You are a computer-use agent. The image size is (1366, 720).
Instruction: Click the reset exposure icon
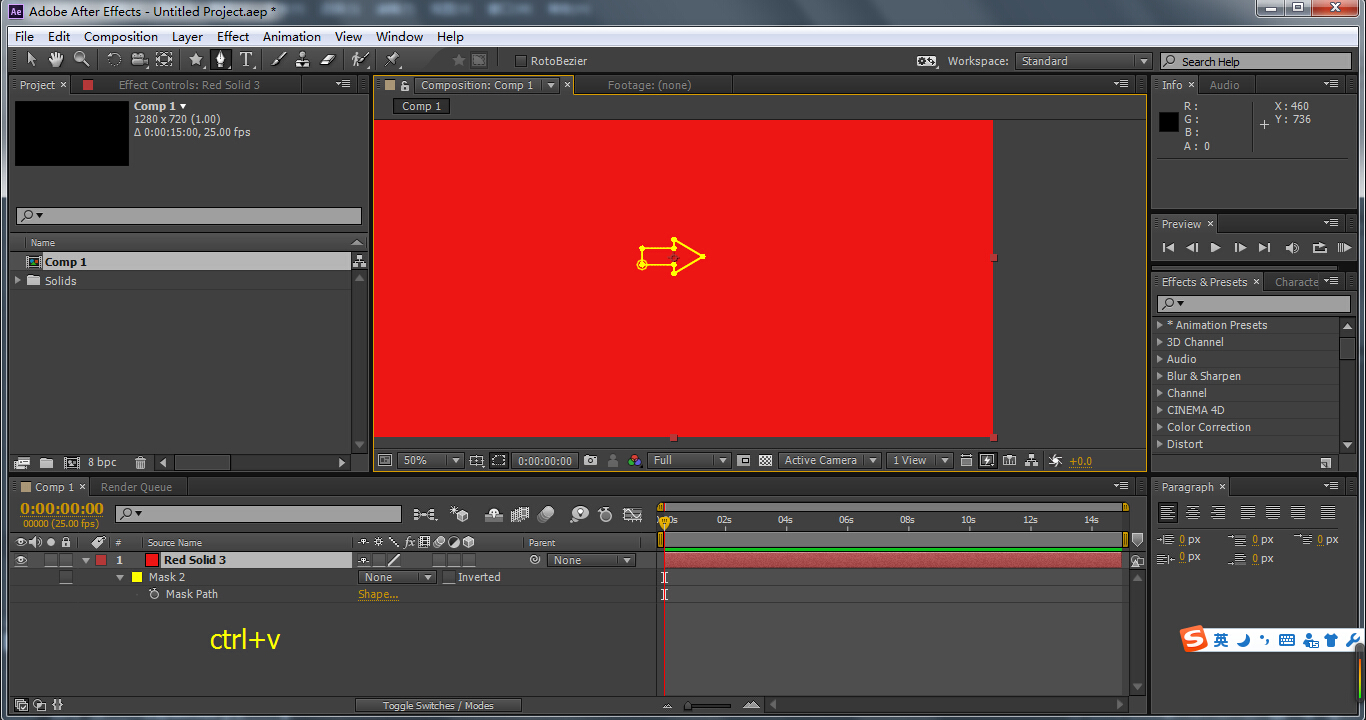point(1055,461)
